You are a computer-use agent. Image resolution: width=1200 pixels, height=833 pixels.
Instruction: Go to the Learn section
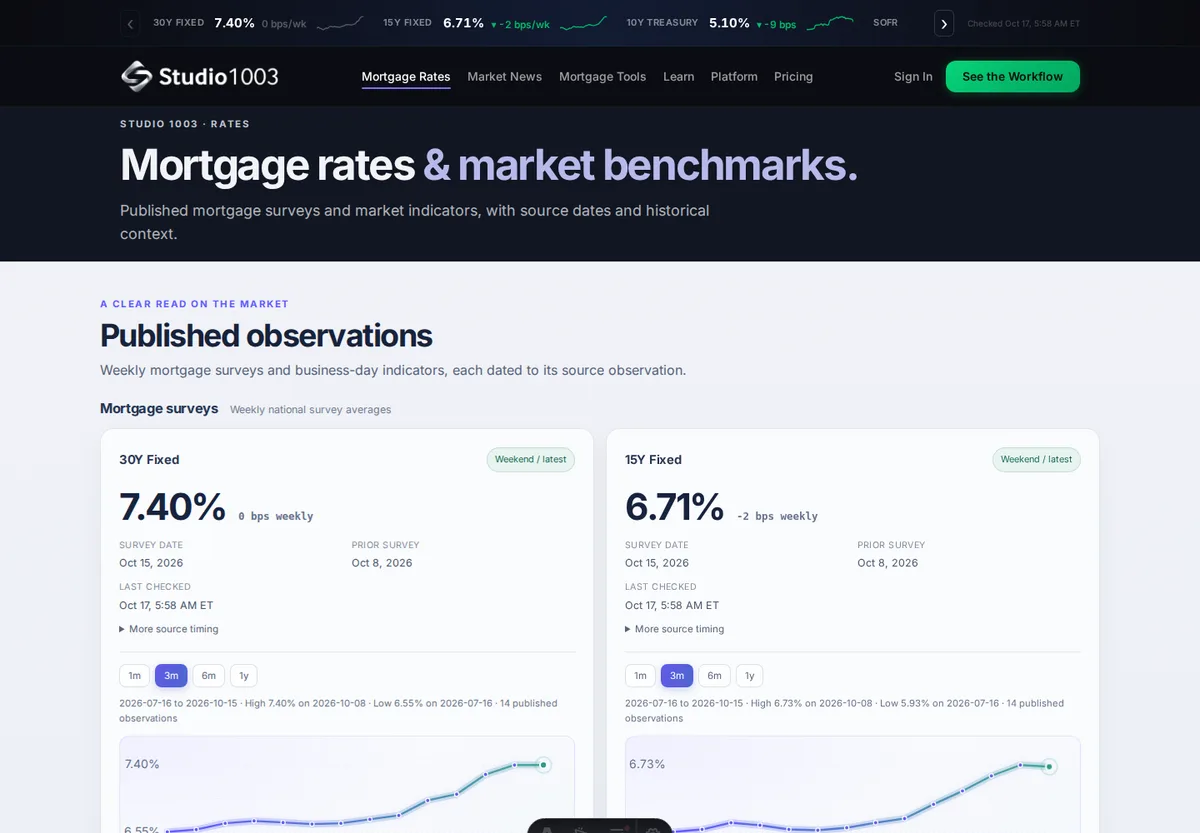pyautogui.click(x=679, y=77)
